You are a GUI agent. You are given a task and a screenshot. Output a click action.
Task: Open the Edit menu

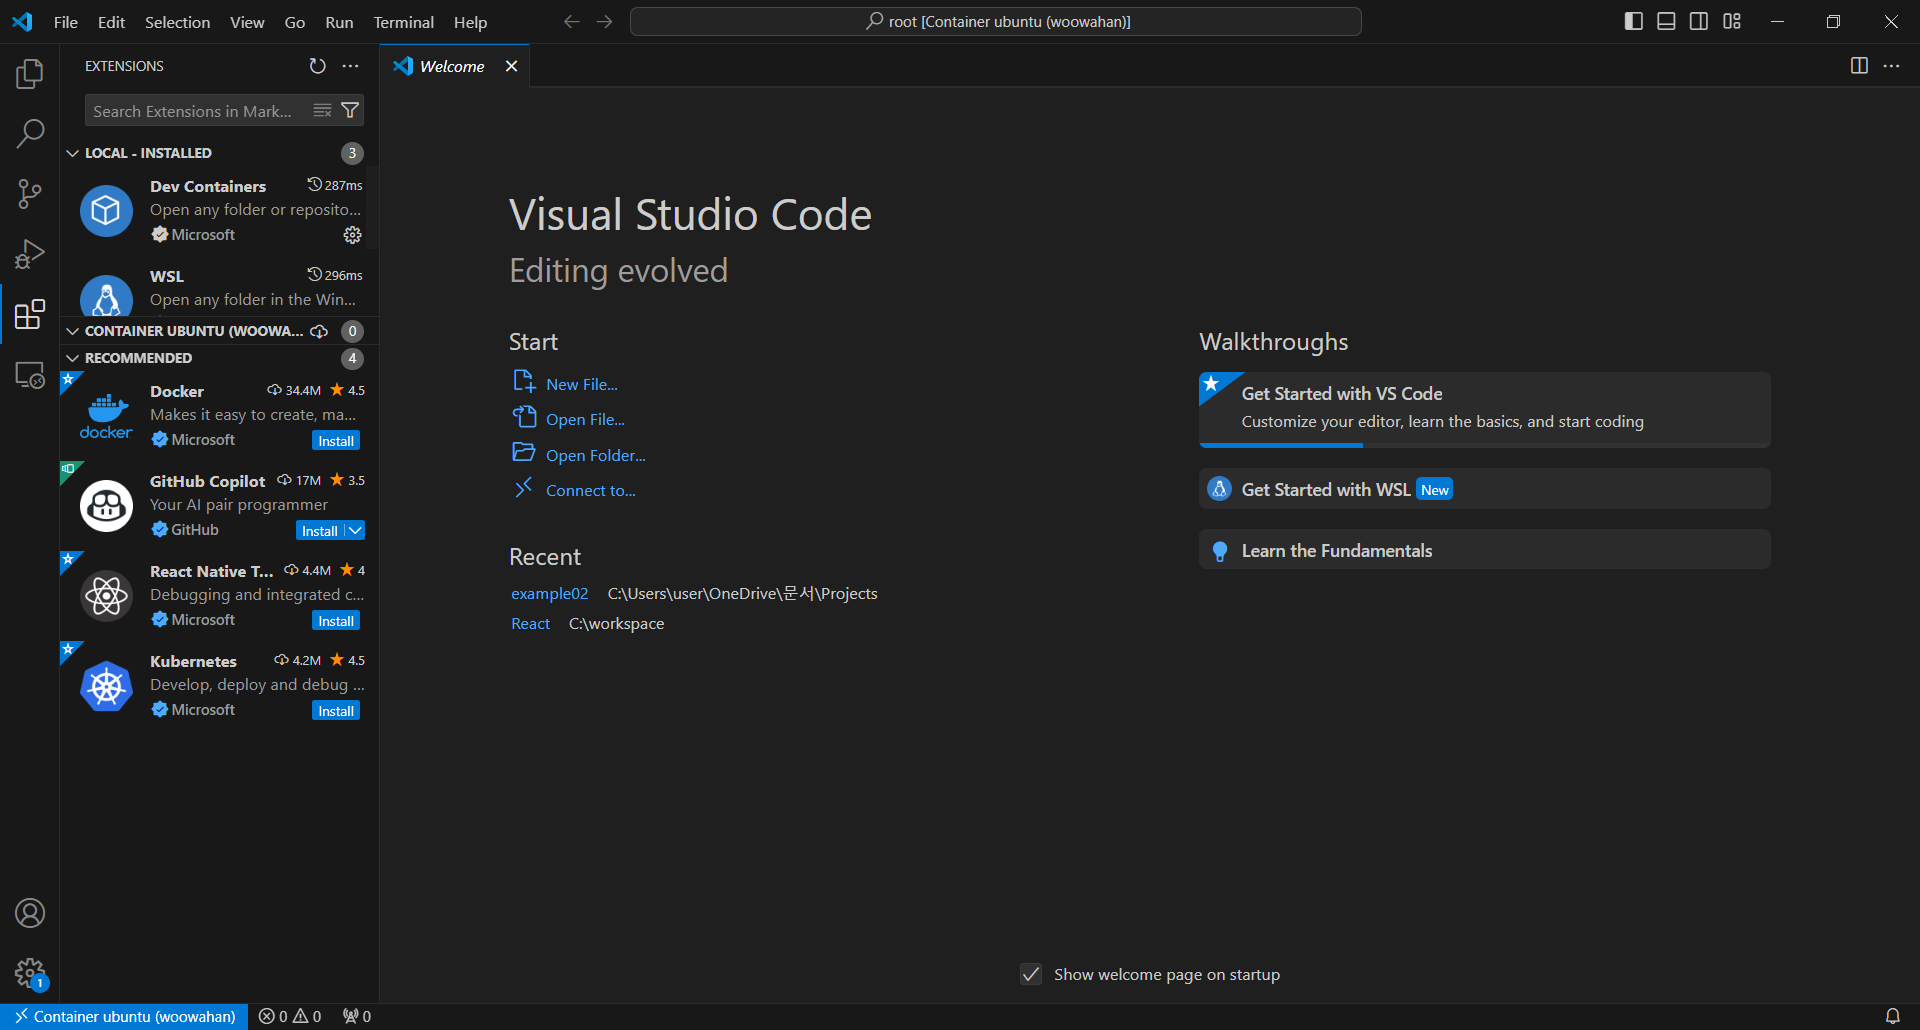111,22
